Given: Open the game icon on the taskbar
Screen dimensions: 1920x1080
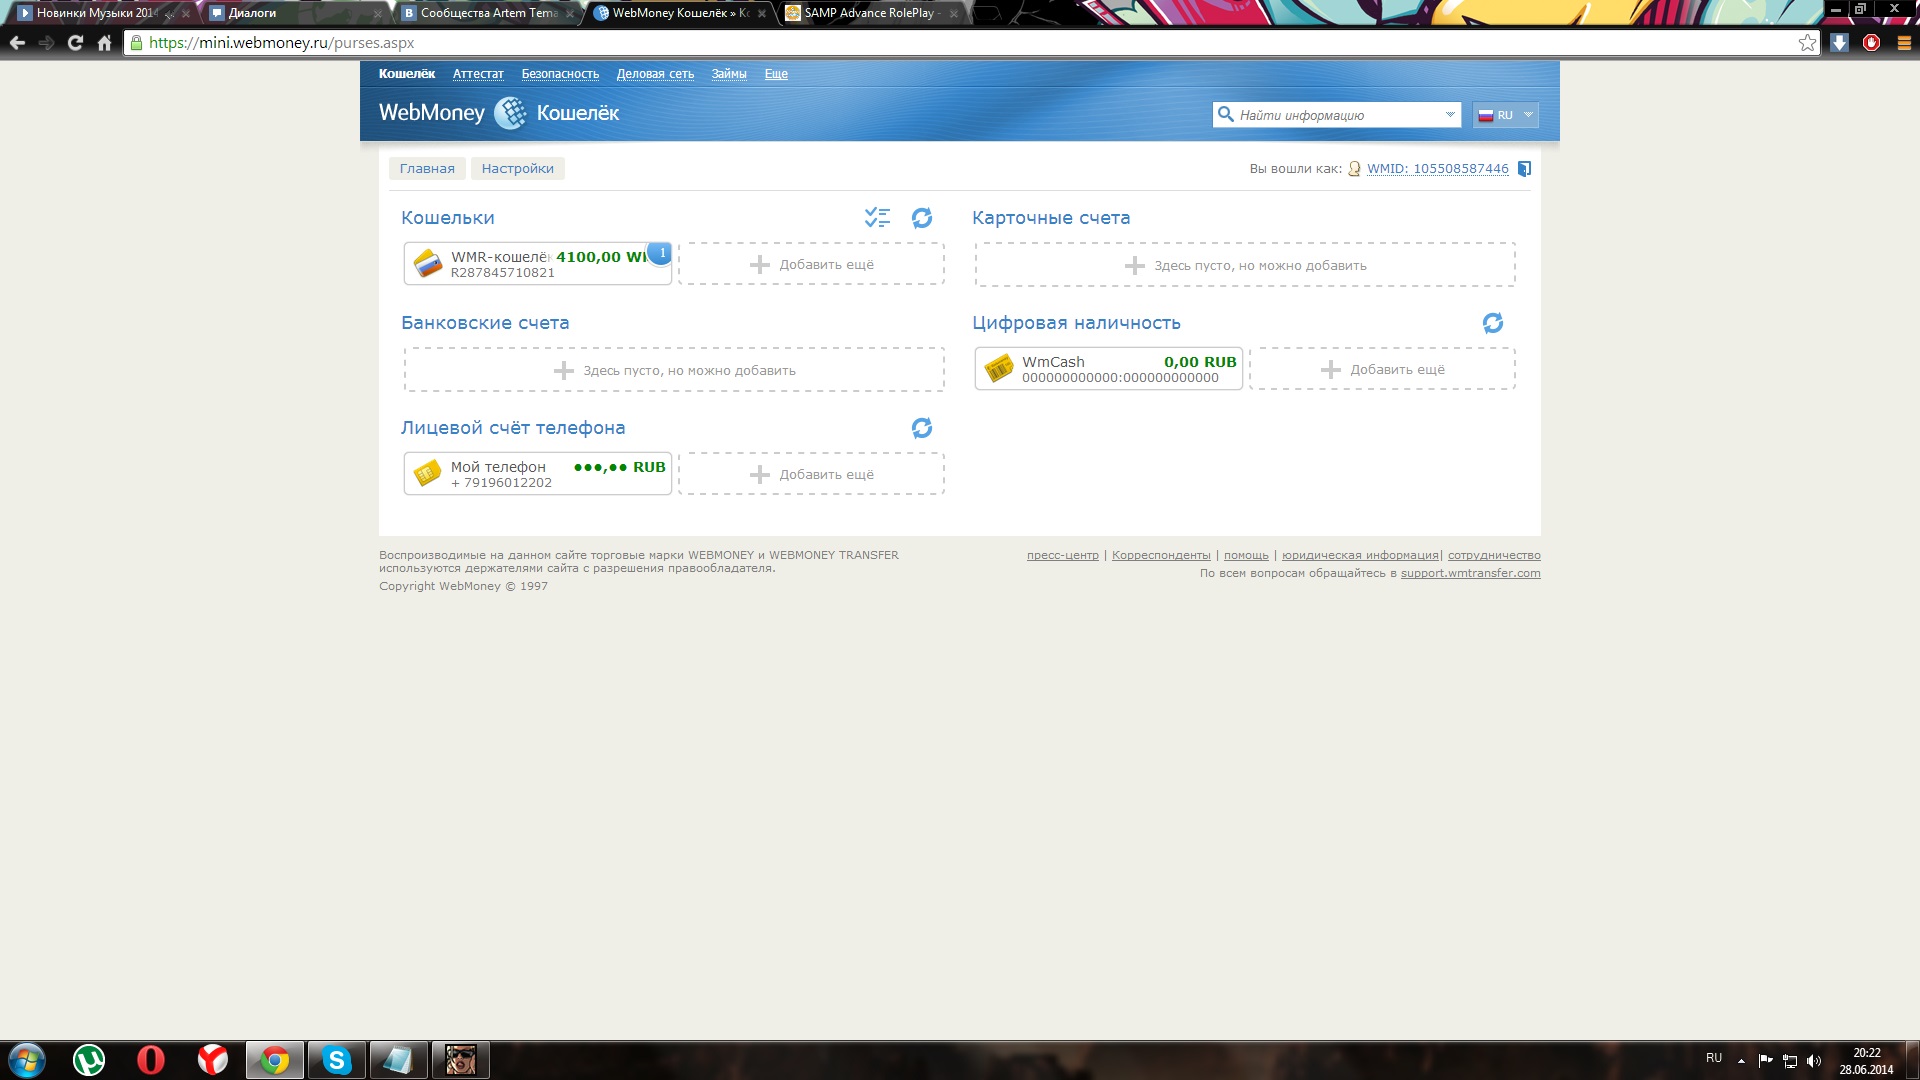Looking at the screenshot, I should pyautogui.click(x=460, y=1060).
